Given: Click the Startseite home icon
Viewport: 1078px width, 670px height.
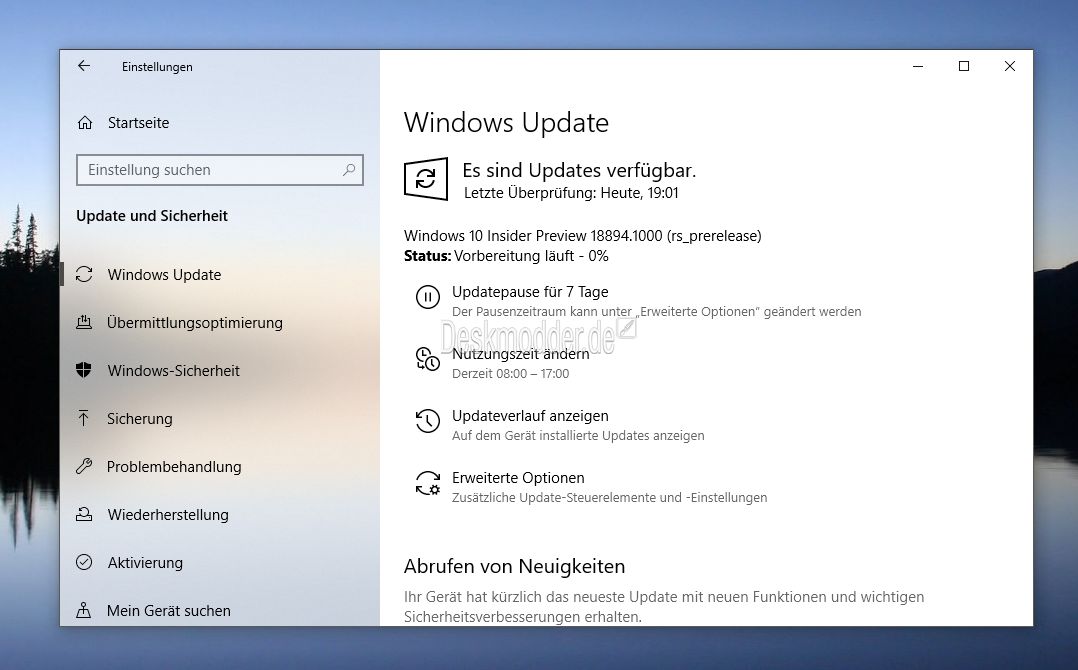Looking at the screenshot, I should pyautogui.click(x=85, y=123).
